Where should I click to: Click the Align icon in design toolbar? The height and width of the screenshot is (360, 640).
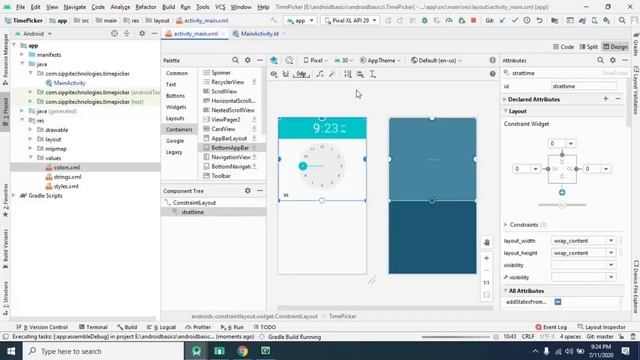[360, 74]
